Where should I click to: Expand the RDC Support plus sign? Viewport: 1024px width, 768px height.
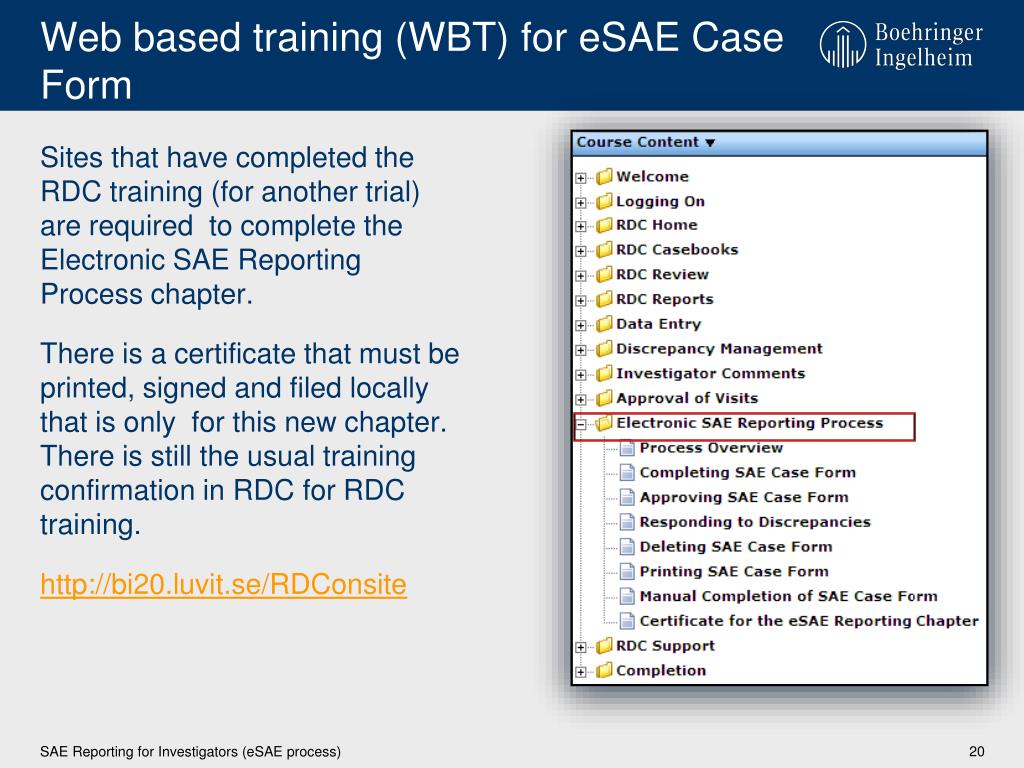click(581, 647)
